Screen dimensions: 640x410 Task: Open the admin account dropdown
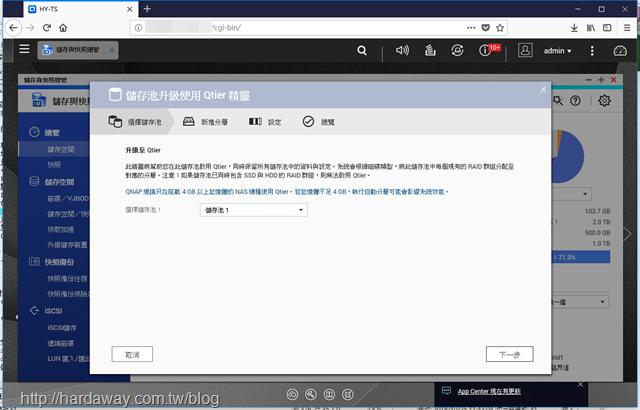point(558,51)
